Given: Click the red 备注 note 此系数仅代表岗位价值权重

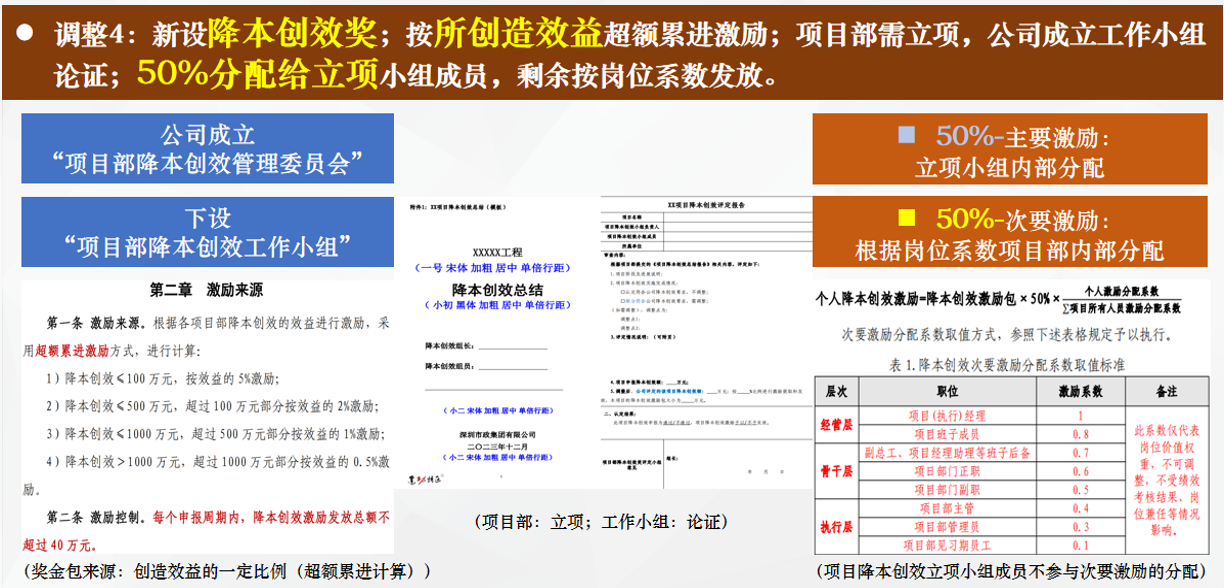Looking at the screenshot, I should [x=1166, y=480].
